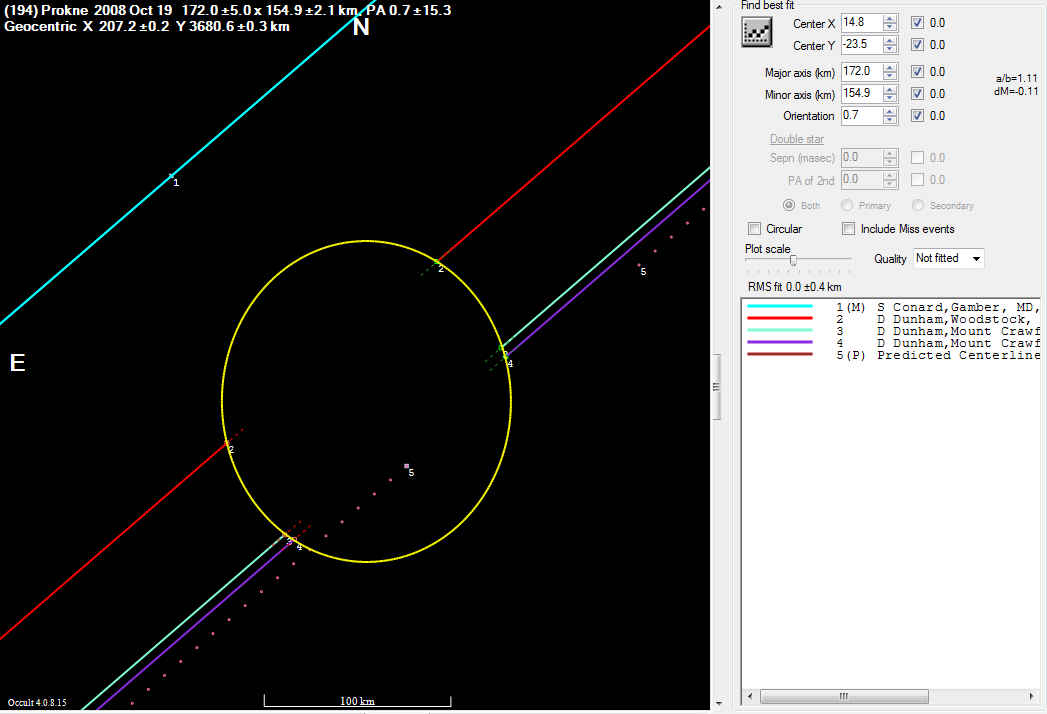
Task: Click the plot splitter grip handle
Action: coord(716,387)
